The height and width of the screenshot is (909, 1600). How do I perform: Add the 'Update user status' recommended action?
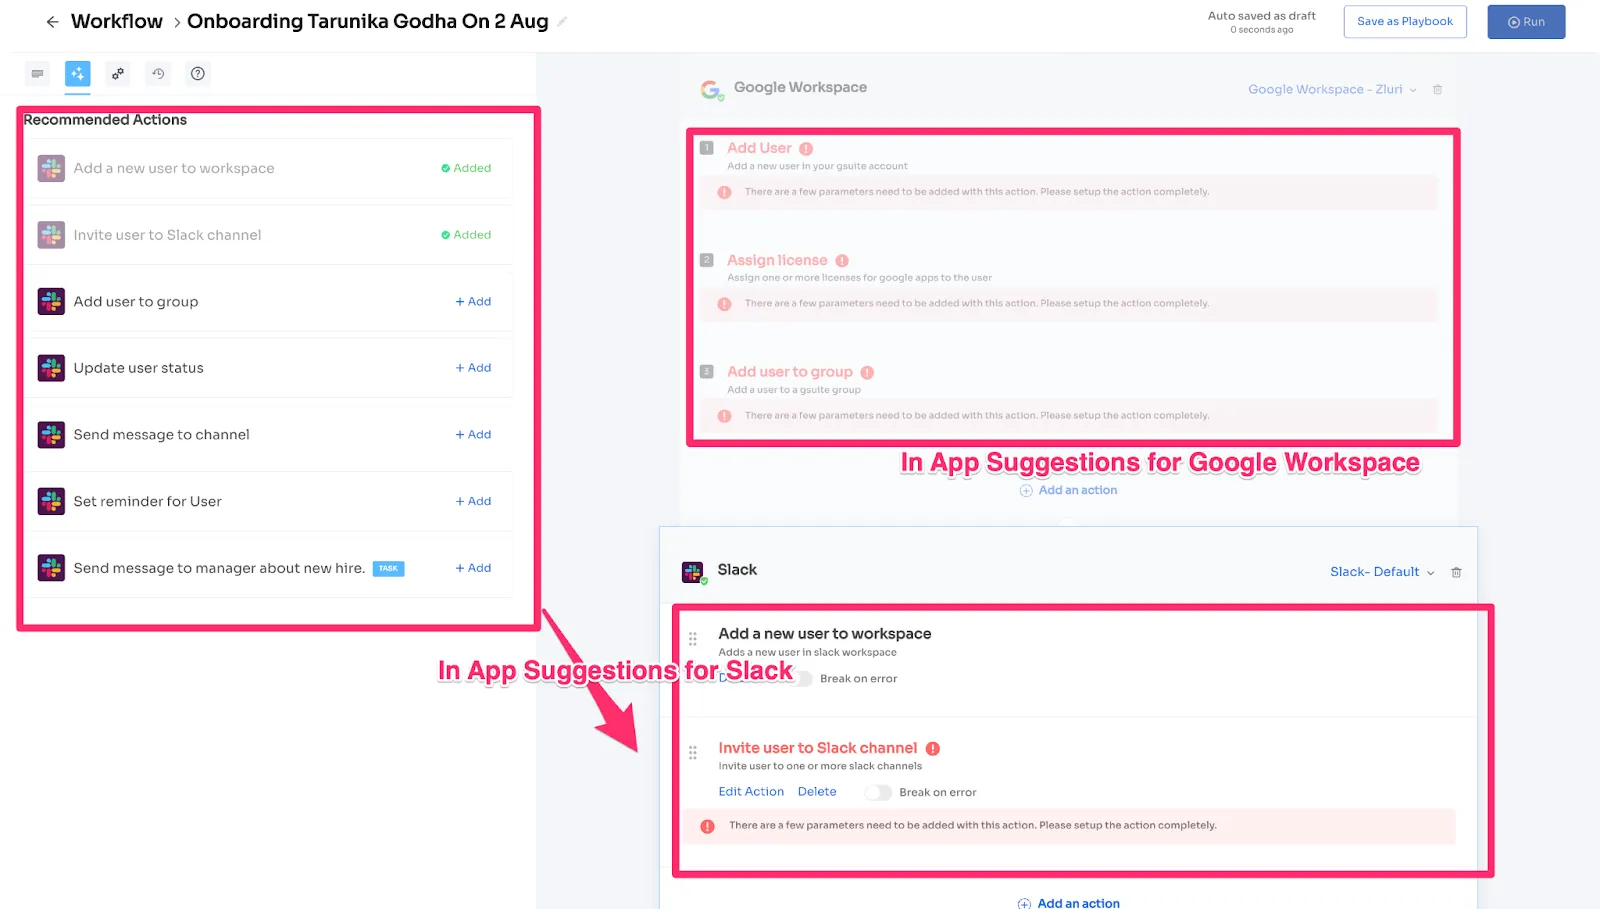click(x=473, y=368)
